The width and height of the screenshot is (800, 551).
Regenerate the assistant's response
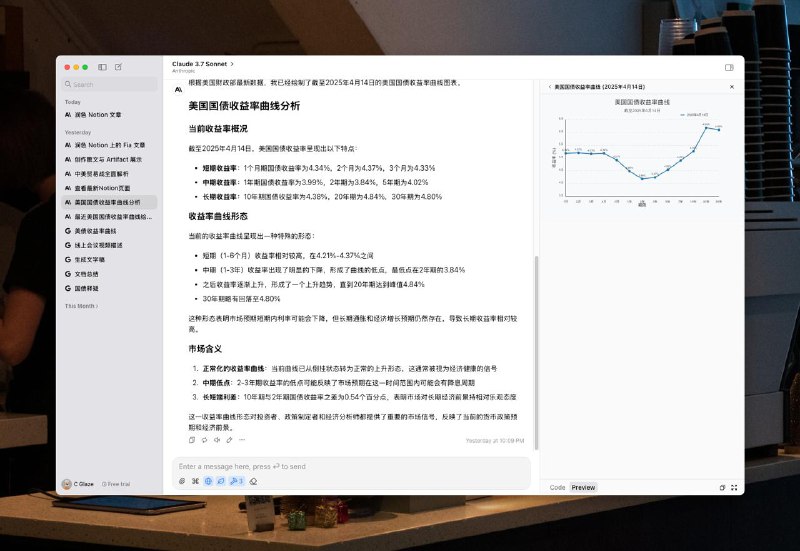[x=204, y=440]
